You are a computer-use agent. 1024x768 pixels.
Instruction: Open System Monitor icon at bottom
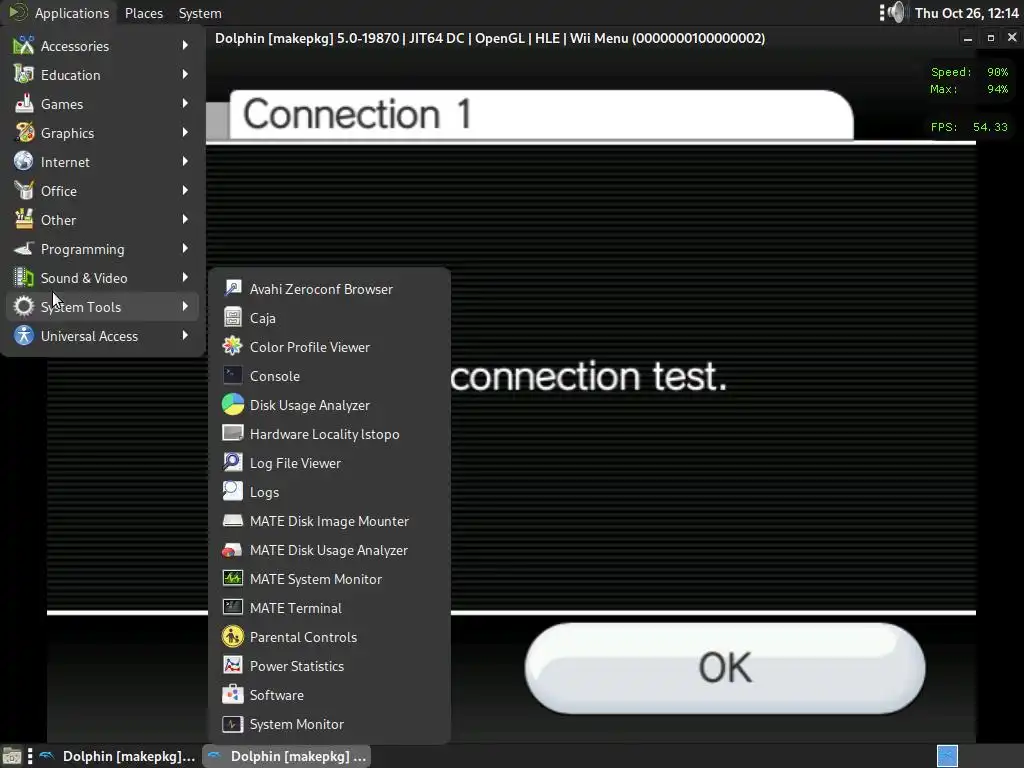click(232, 724)
